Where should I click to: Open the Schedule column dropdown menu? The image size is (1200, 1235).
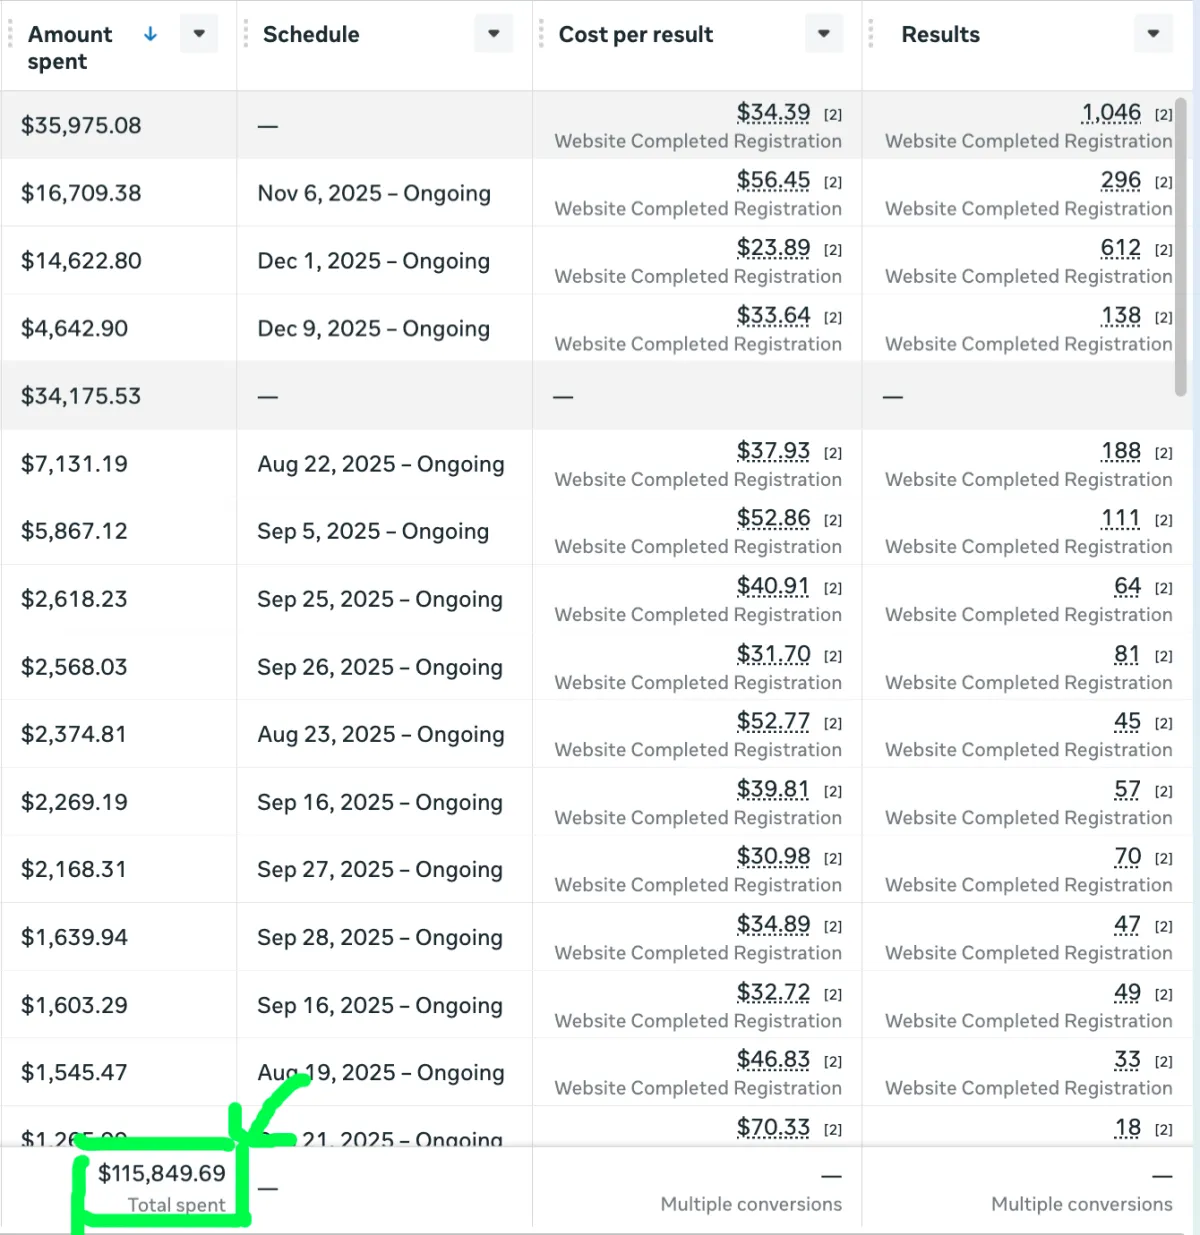[x=493, y=34]
